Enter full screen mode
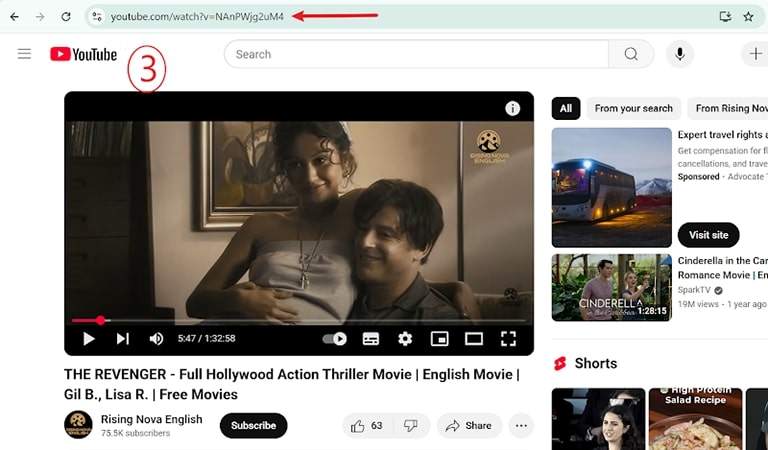This screenshot has height=450, width=768. coord(508,338)
